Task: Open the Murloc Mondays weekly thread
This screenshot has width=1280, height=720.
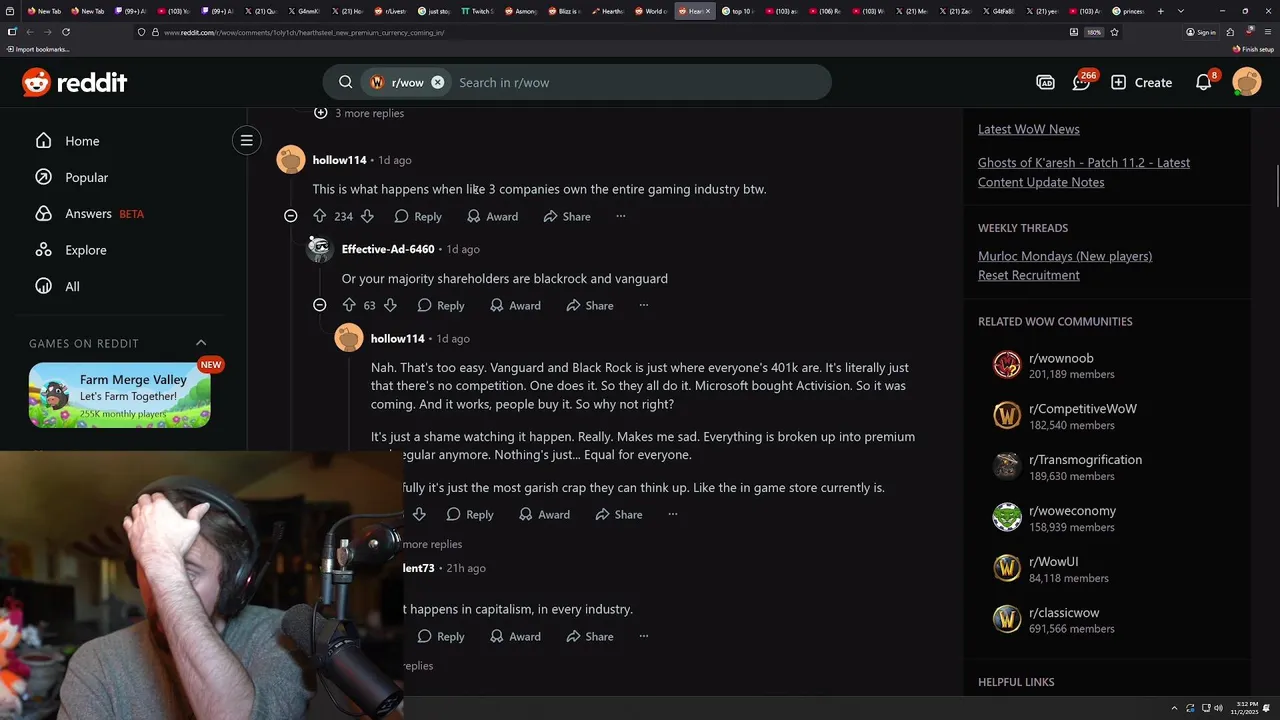Action: click(1065, 256)
